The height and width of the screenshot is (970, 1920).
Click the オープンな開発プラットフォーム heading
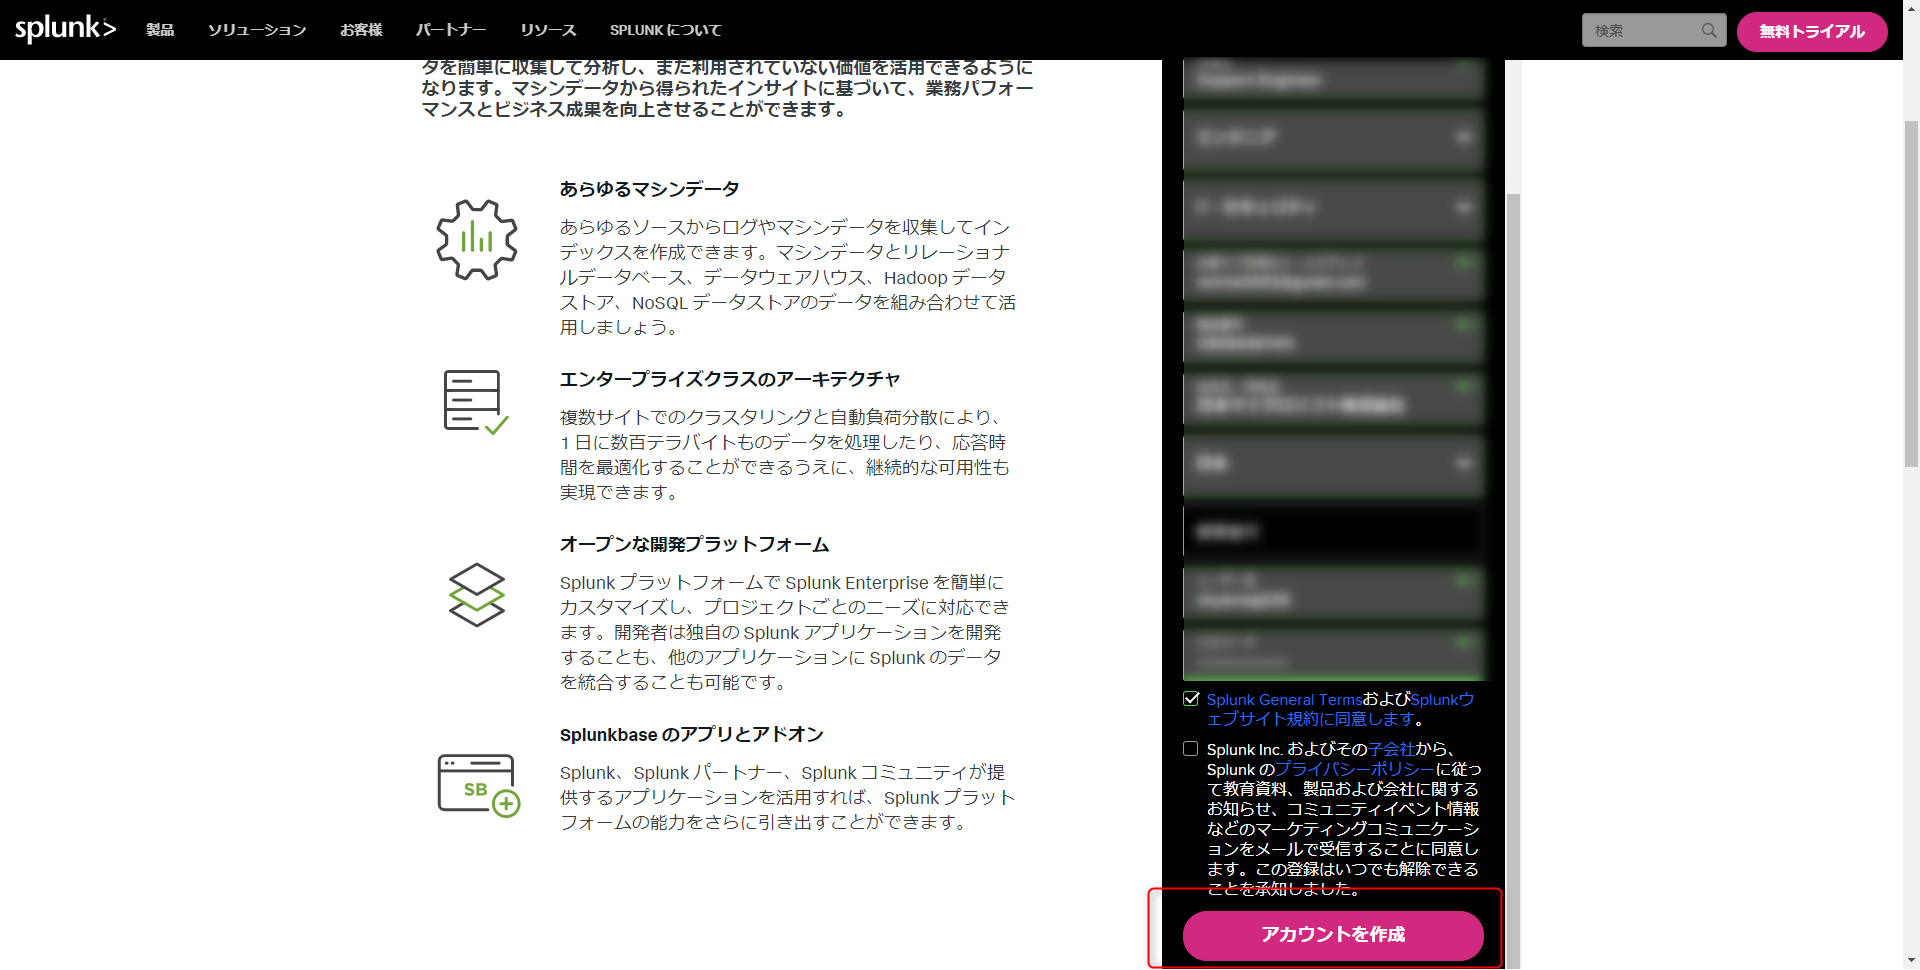[695, 544]
